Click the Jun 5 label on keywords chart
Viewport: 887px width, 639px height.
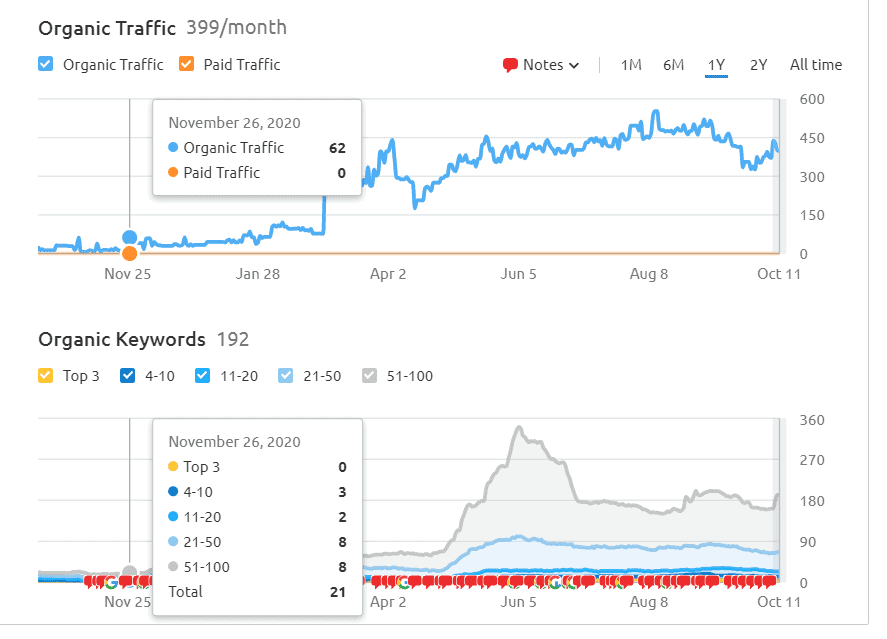pos(518,602)
